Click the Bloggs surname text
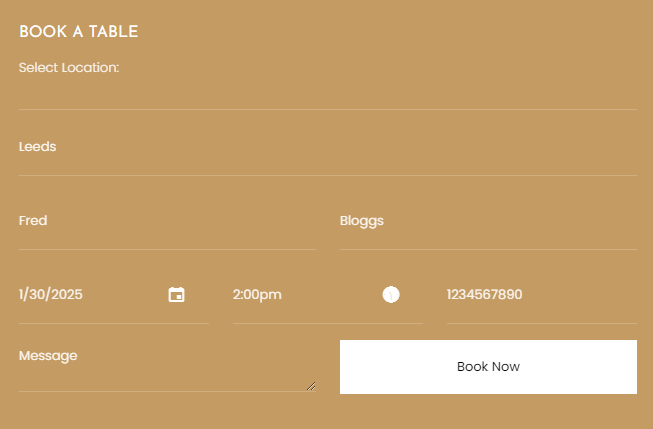The image size is (653, 429). [x=361, y=221]
